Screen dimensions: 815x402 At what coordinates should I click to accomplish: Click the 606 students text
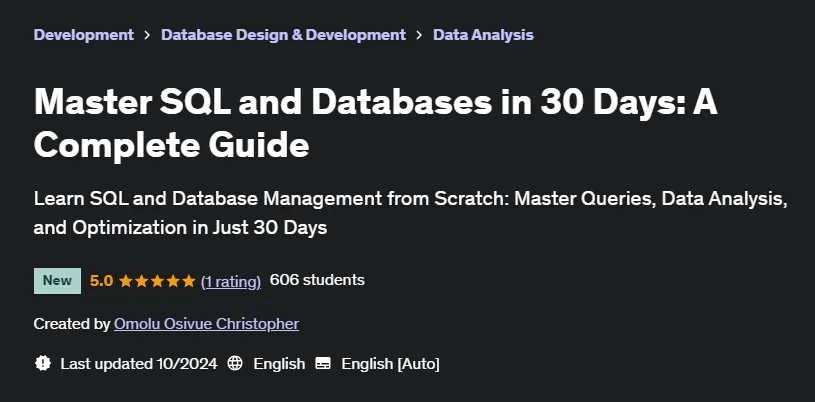click(317, 280)
